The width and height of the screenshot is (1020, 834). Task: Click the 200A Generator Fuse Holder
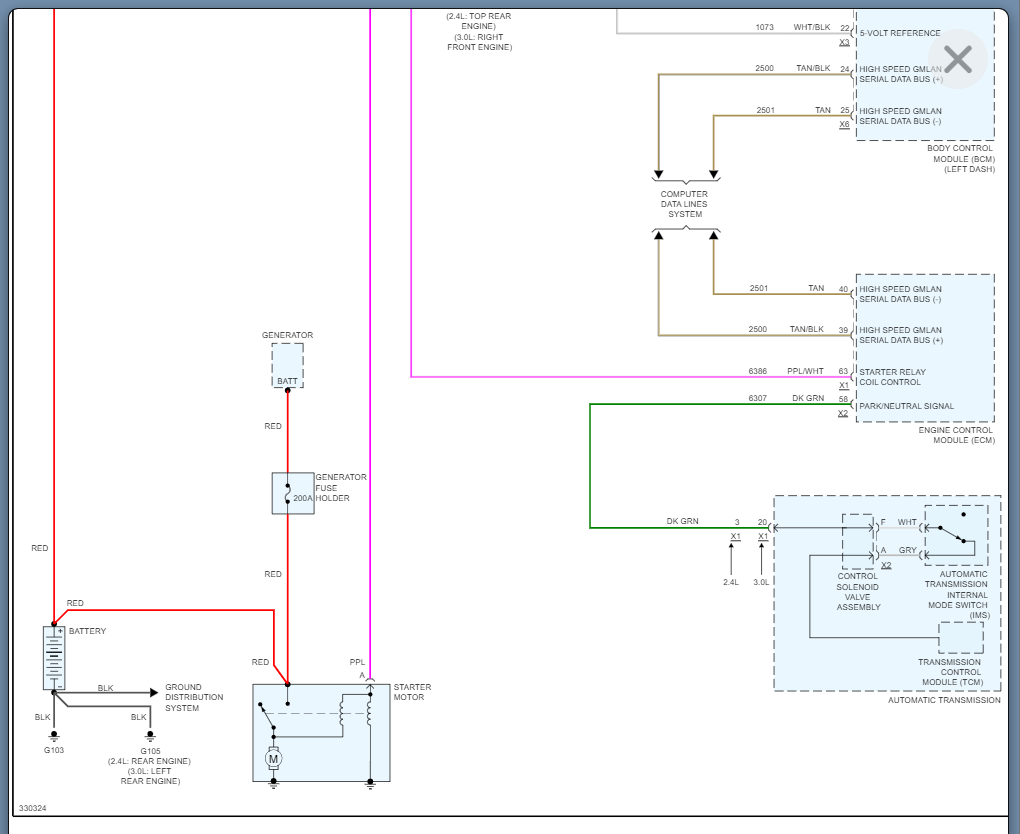(293, 494)
